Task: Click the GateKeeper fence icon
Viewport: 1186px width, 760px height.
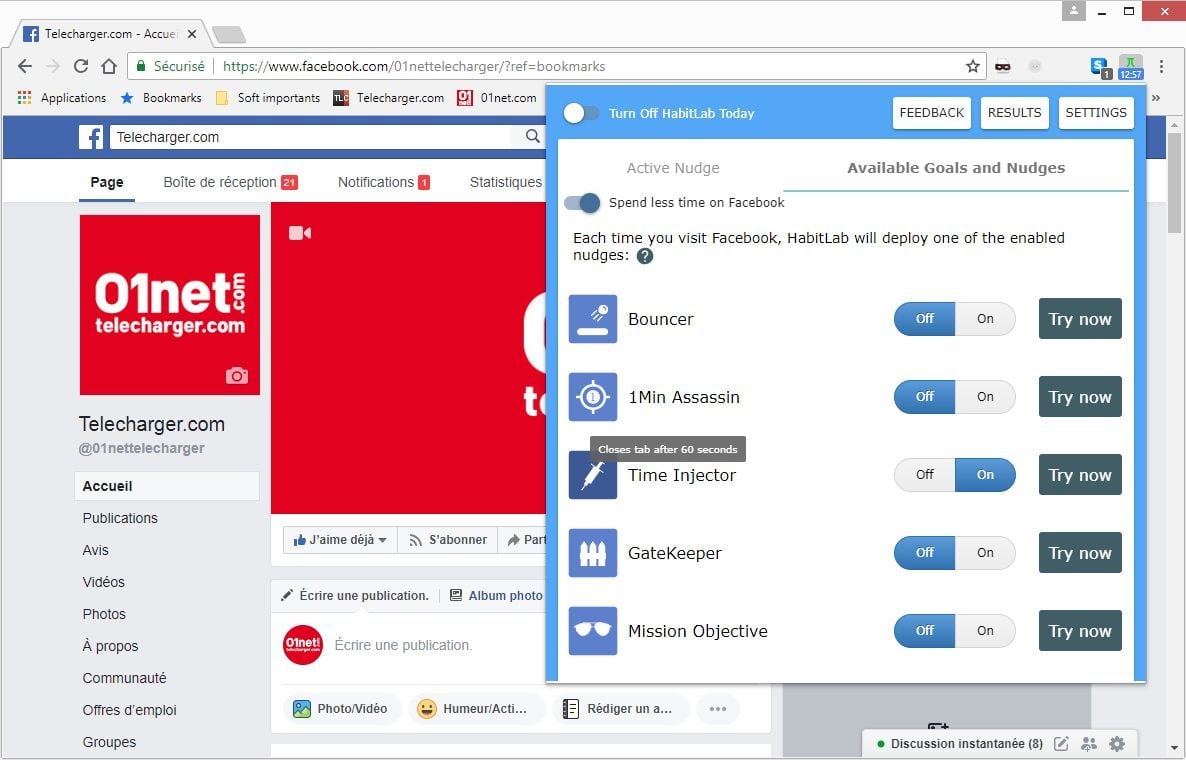Action: tap(593, 553)
